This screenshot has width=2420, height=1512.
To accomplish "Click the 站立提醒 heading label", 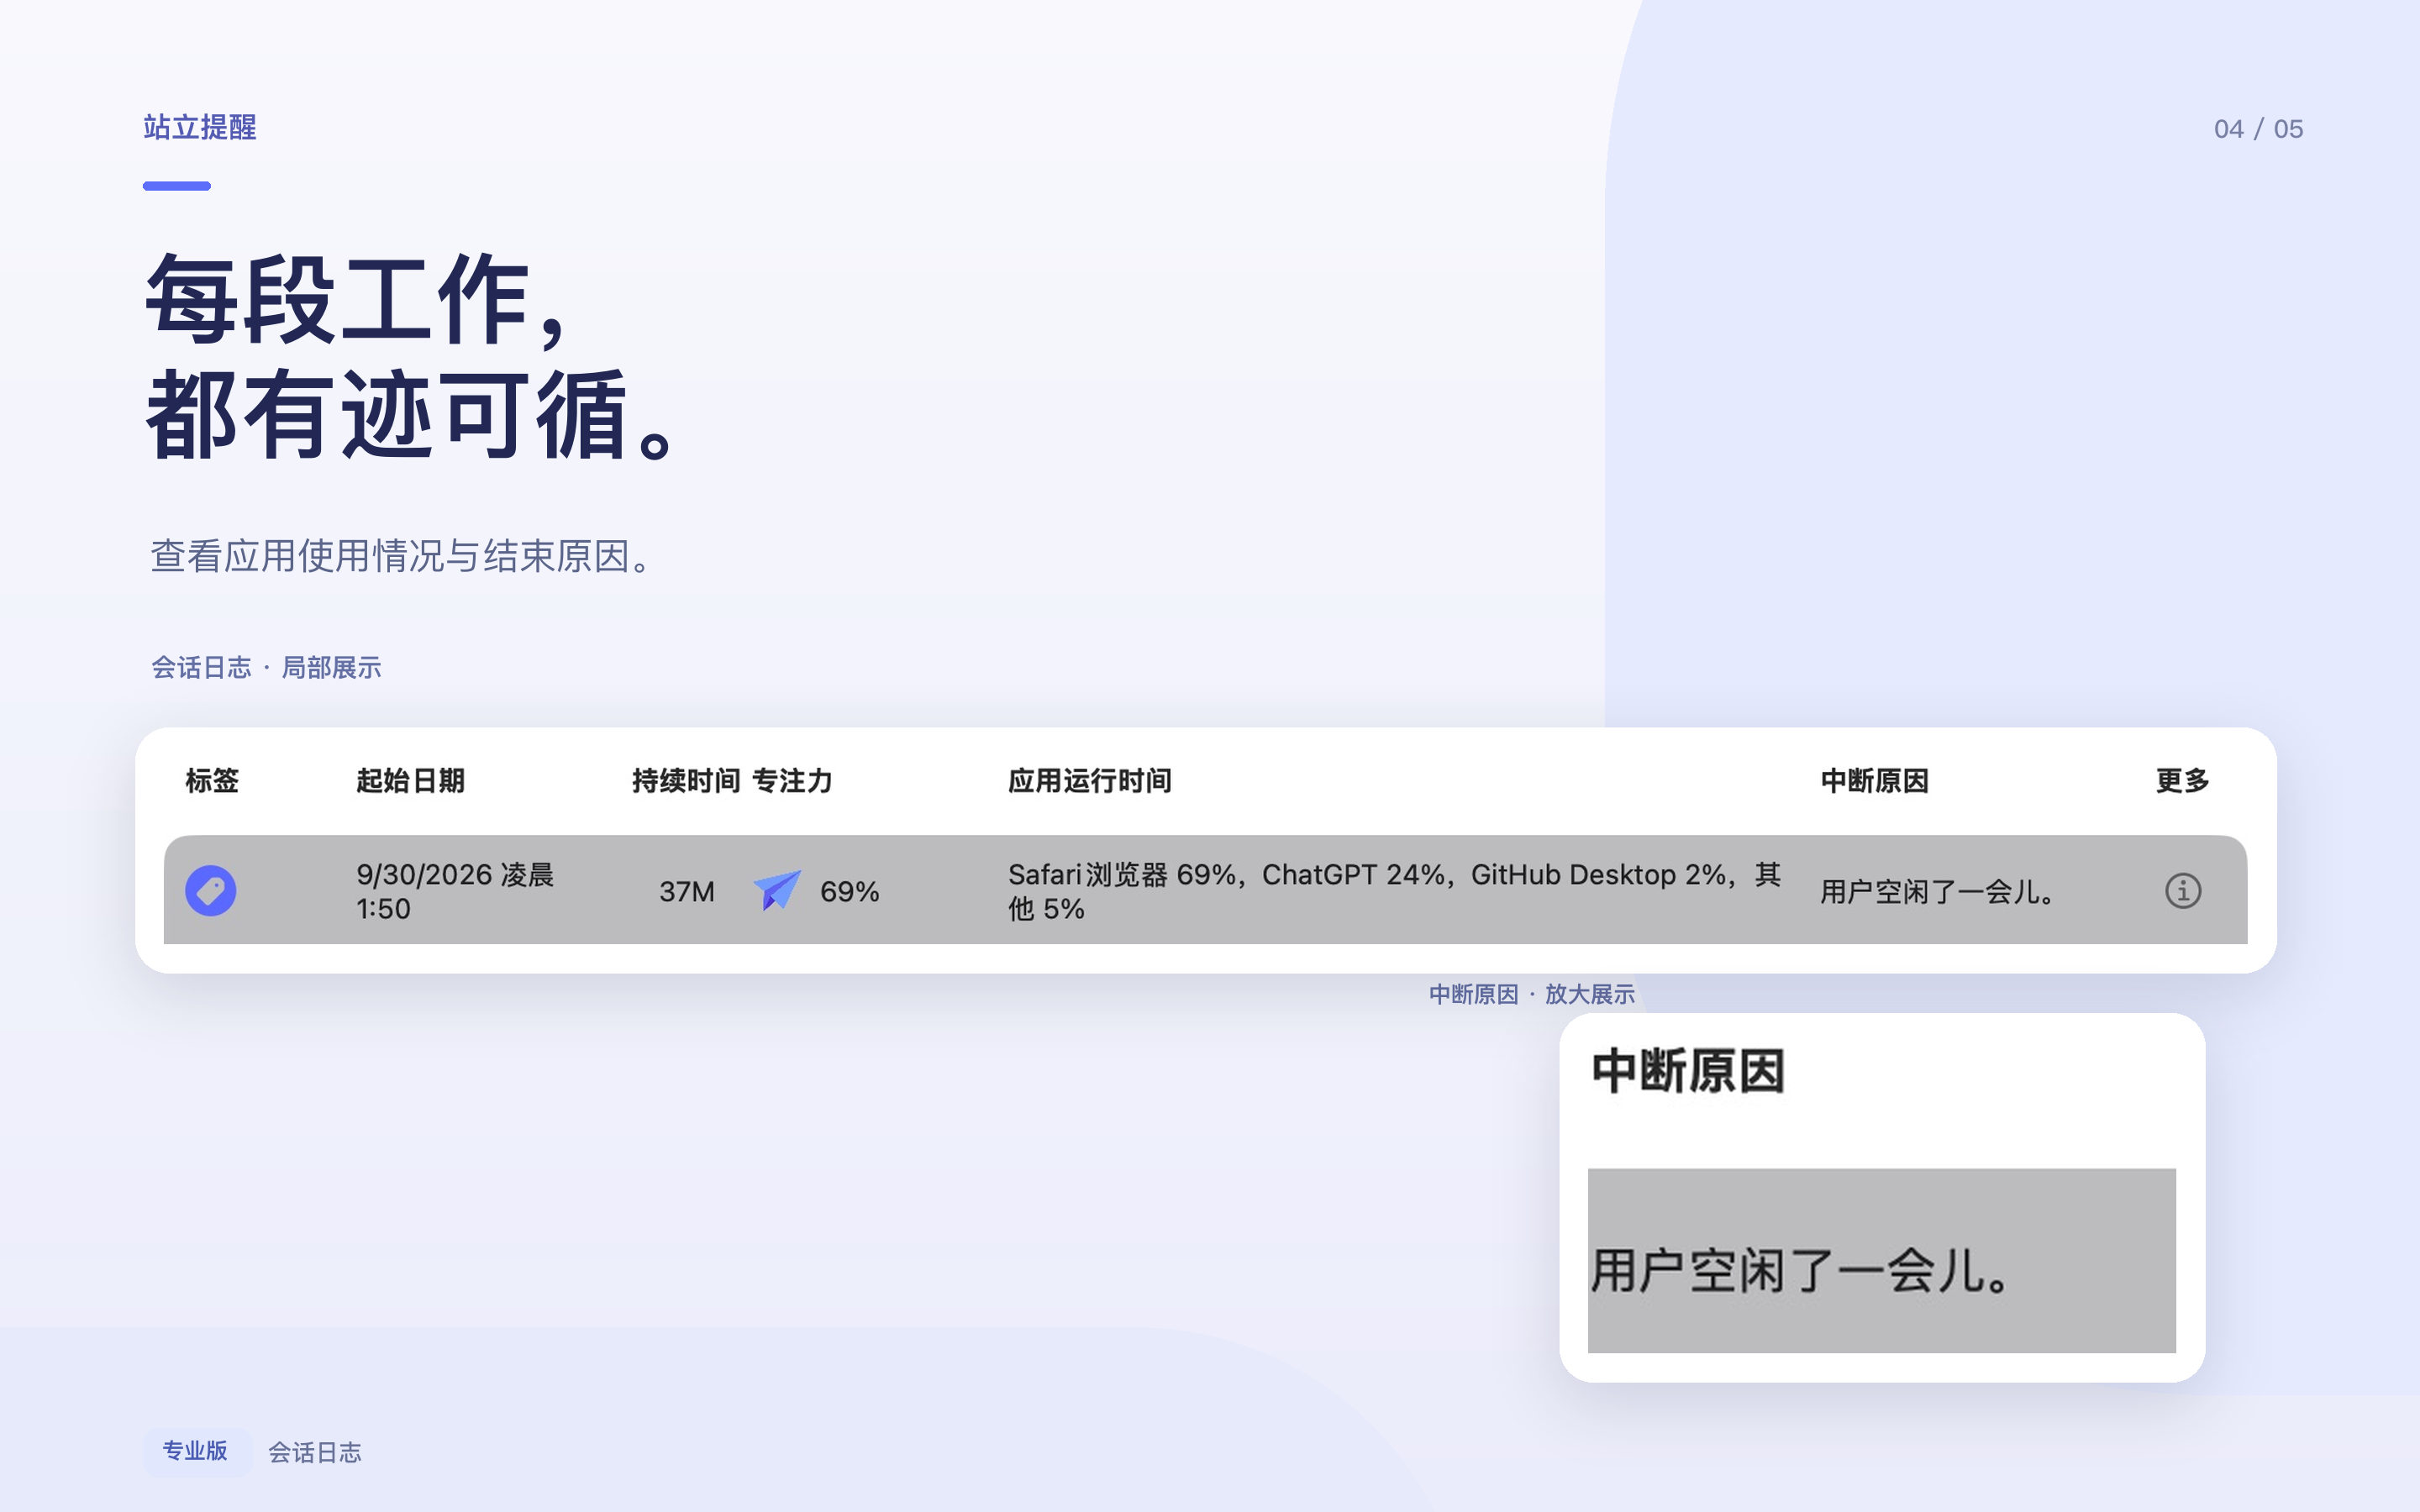I will point(199,127).
